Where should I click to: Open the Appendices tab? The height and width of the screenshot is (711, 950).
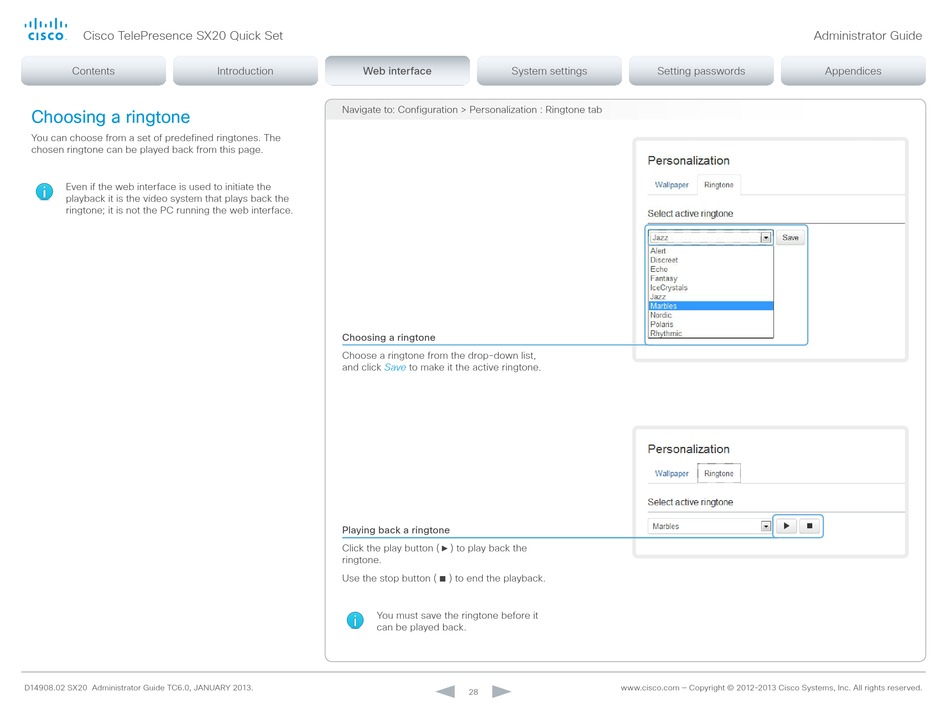pos(853,71)
